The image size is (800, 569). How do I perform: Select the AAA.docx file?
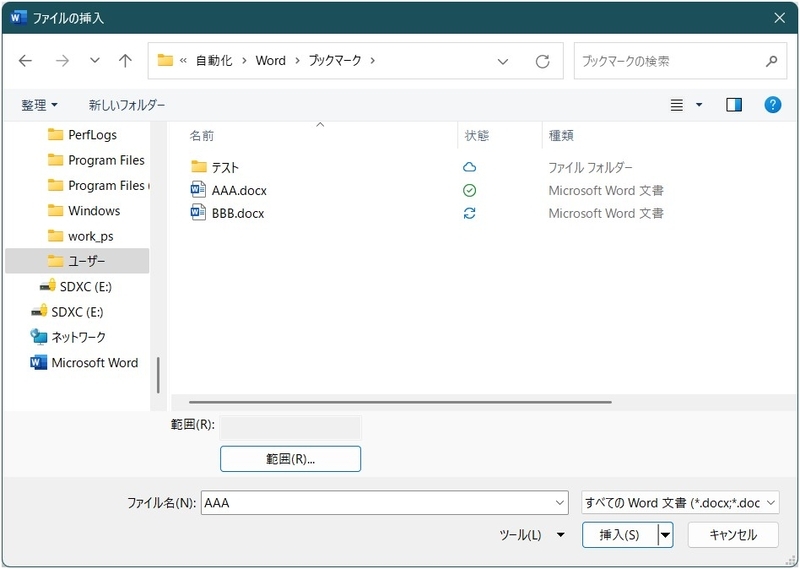(x=229, y=190)
